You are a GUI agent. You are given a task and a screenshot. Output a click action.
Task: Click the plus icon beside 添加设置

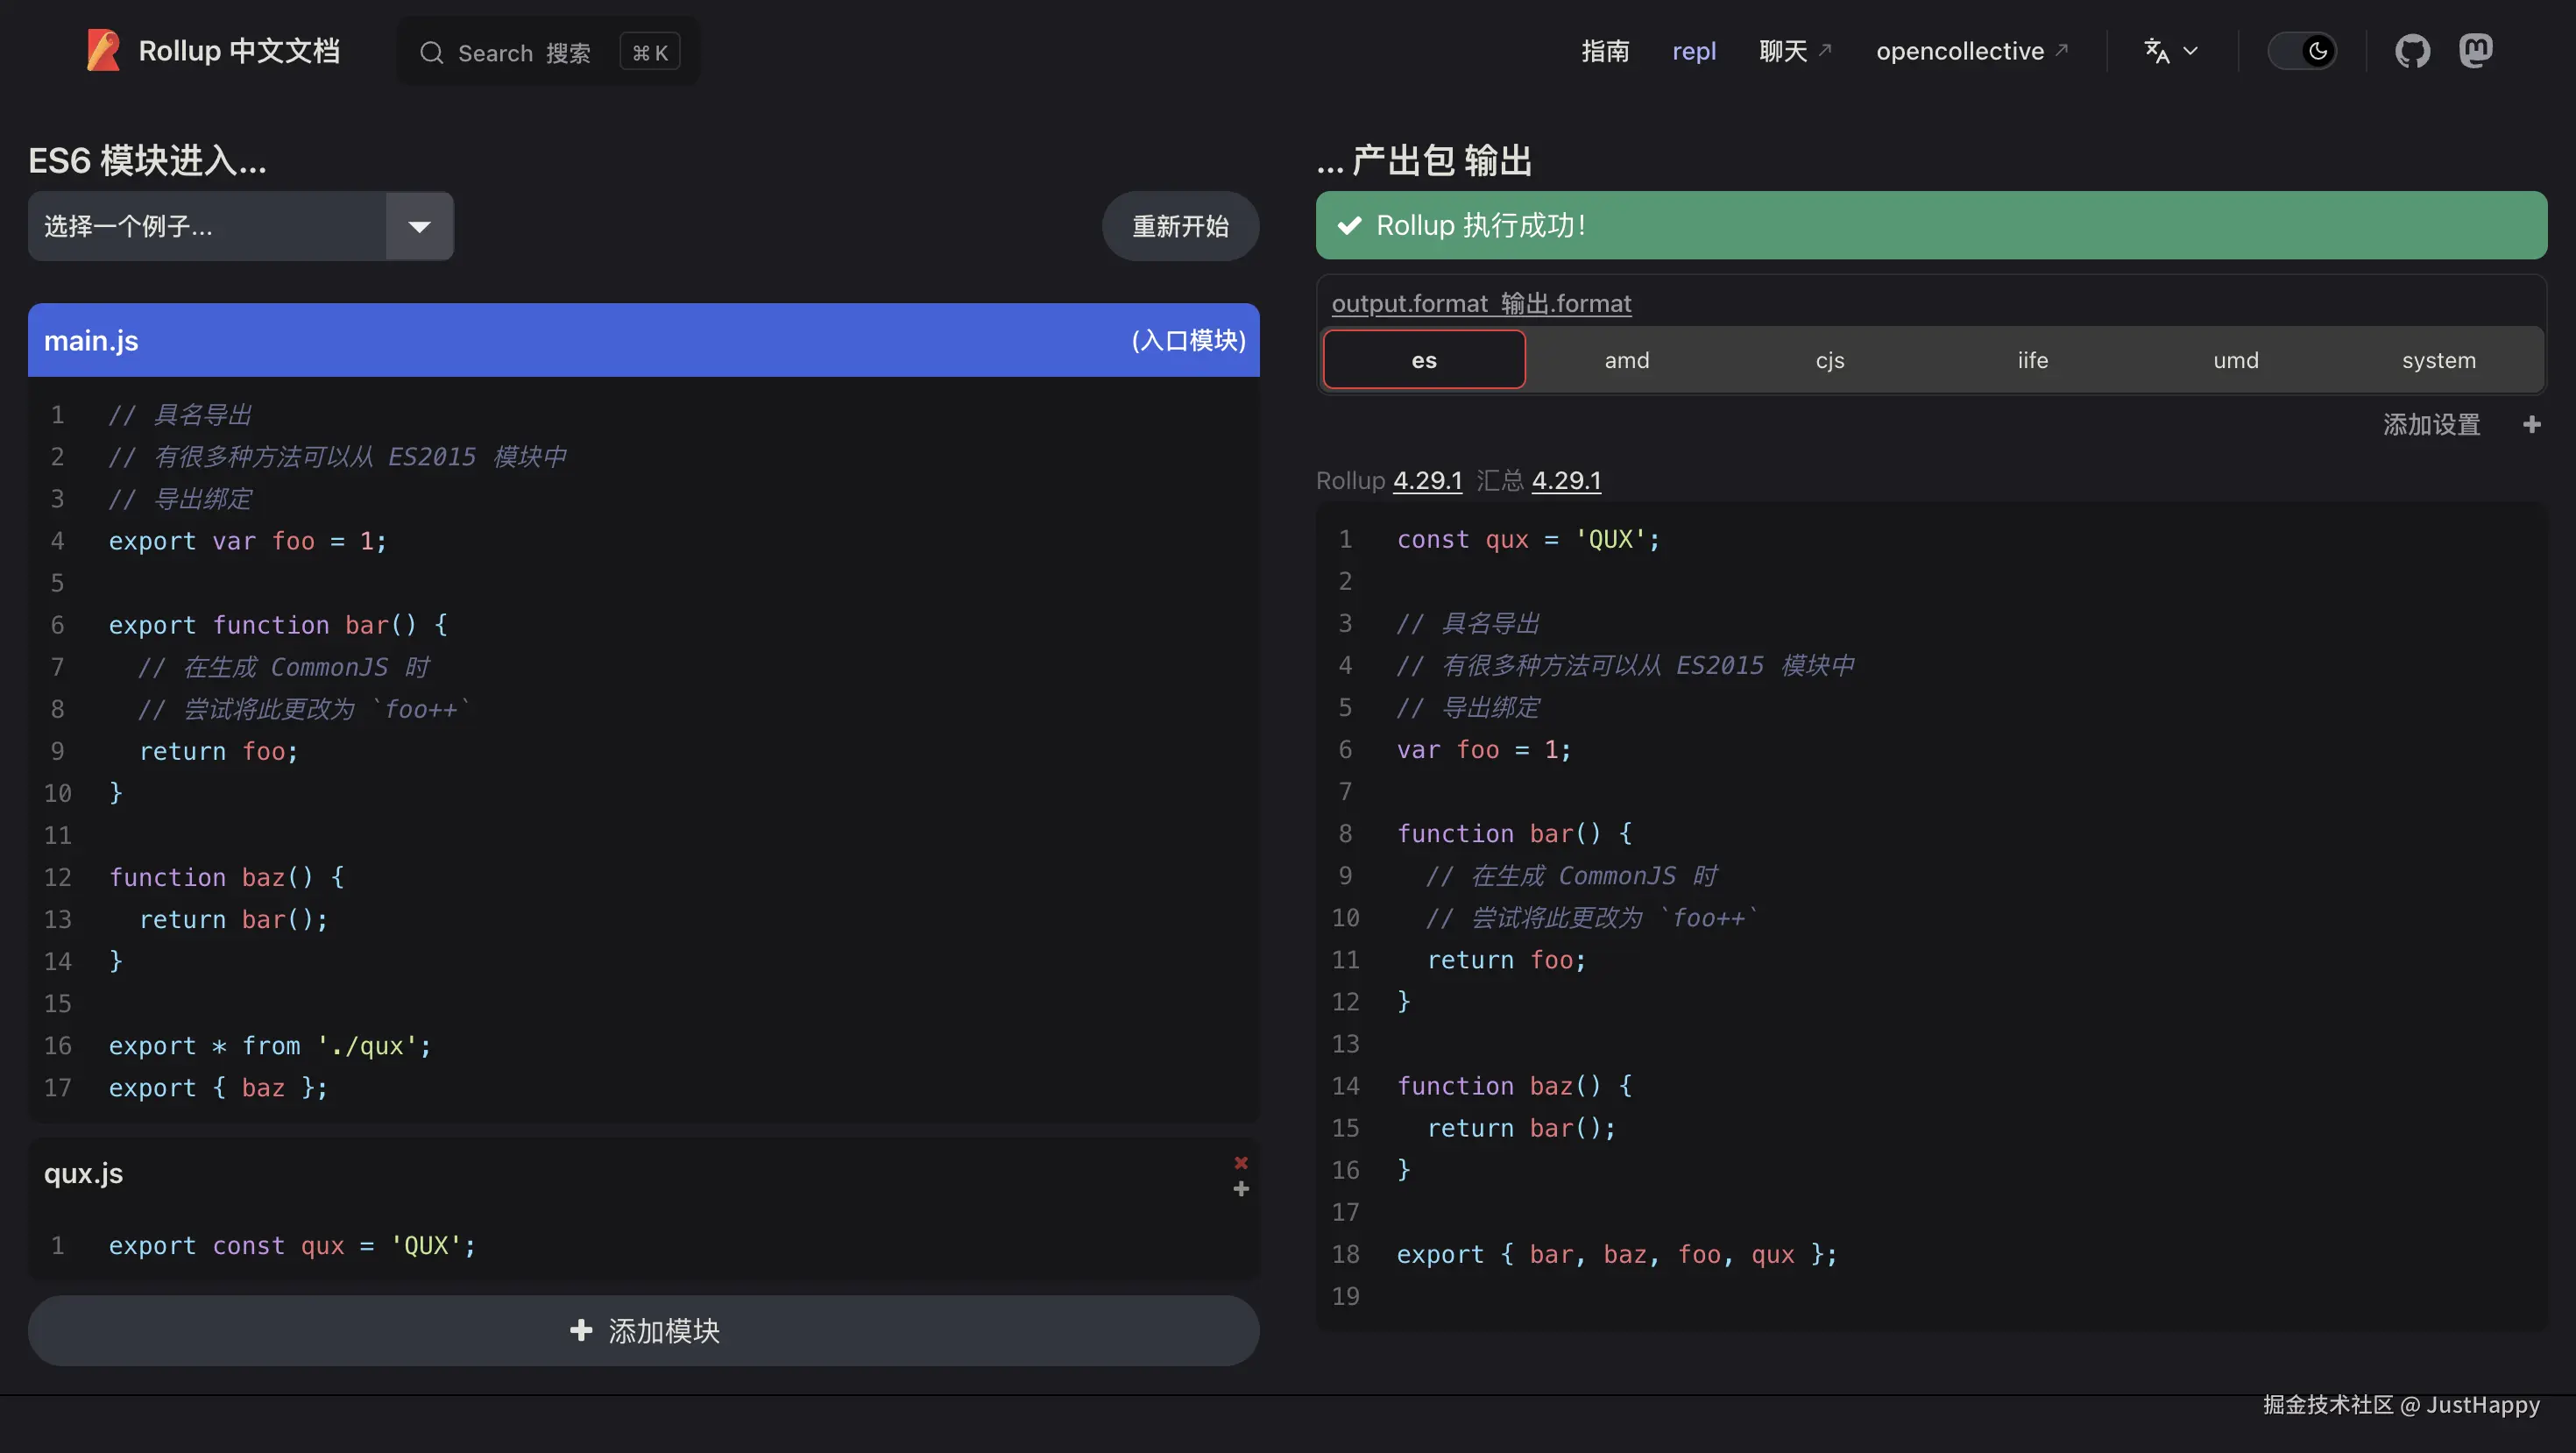point(2531,425)
